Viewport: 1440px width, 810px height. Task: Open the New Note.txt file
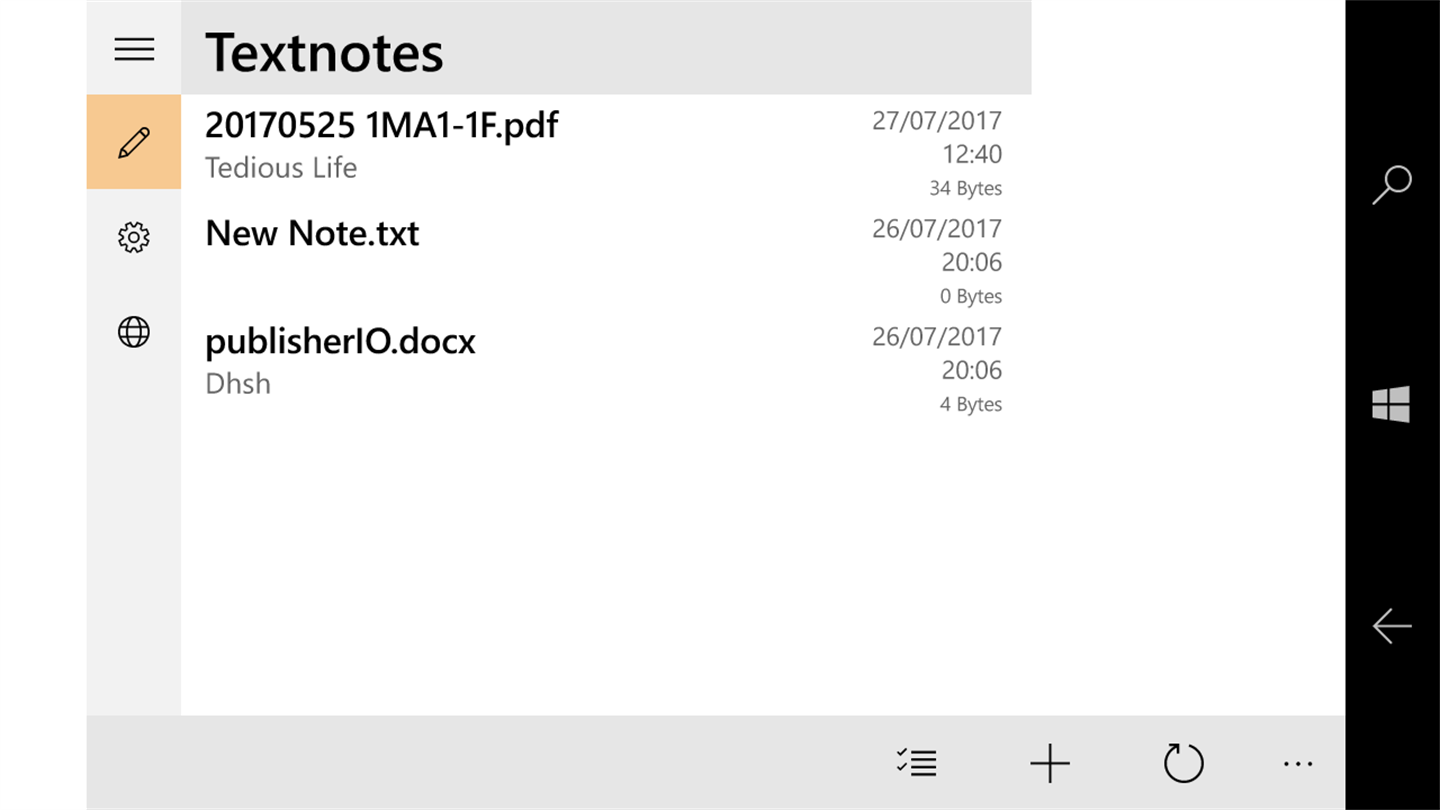(312, 233)
